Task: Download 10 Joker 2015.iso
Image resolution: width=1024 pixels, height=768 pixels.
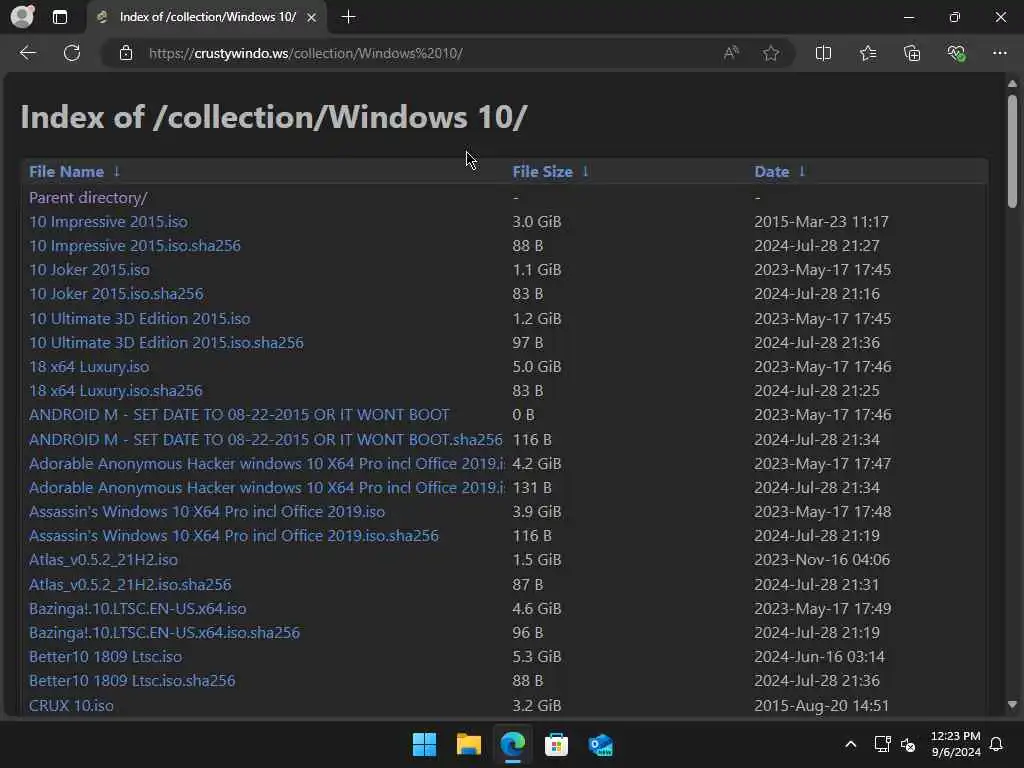Action: pos(89,270)
